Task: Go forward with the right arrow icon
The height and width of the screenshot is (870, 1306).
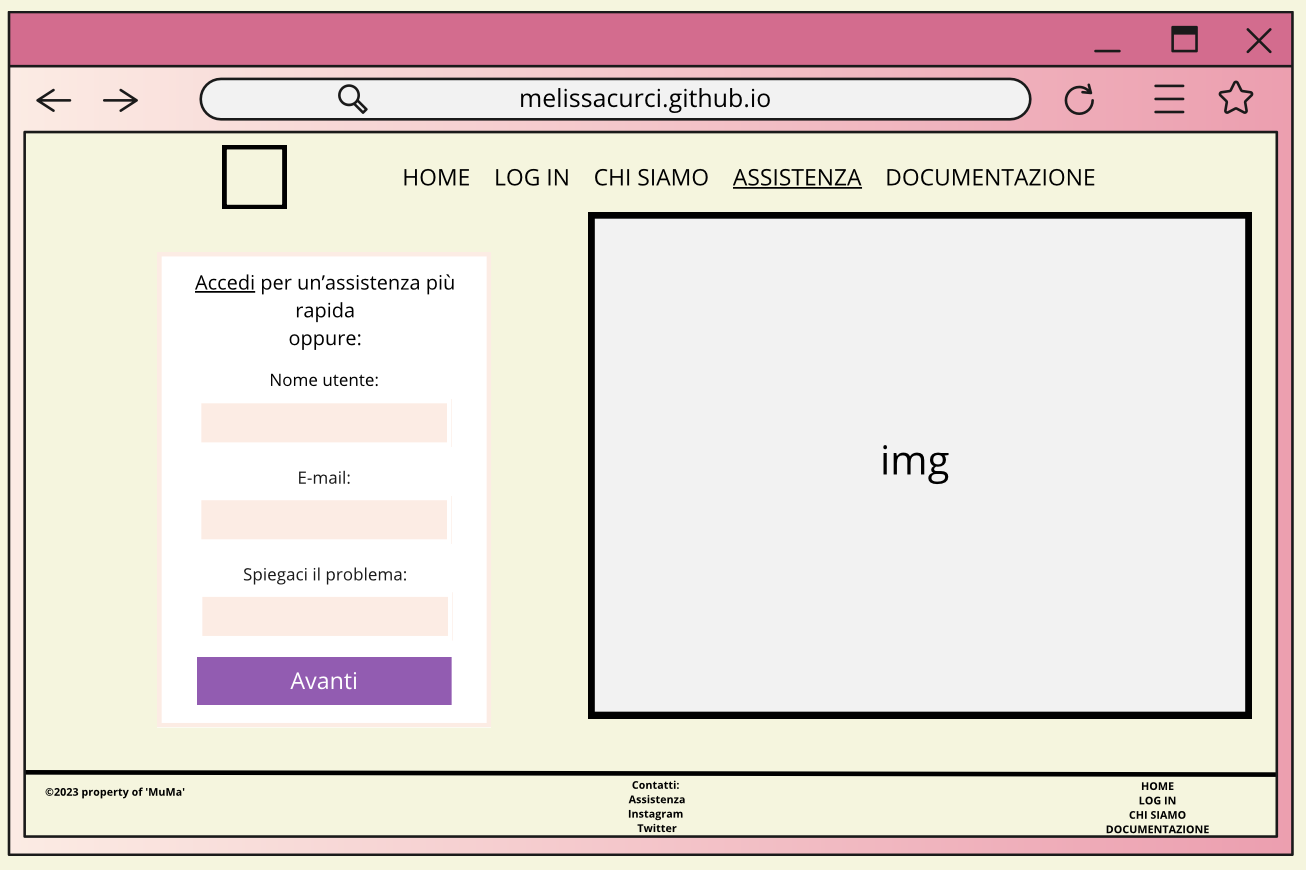Action: (121, 100)
